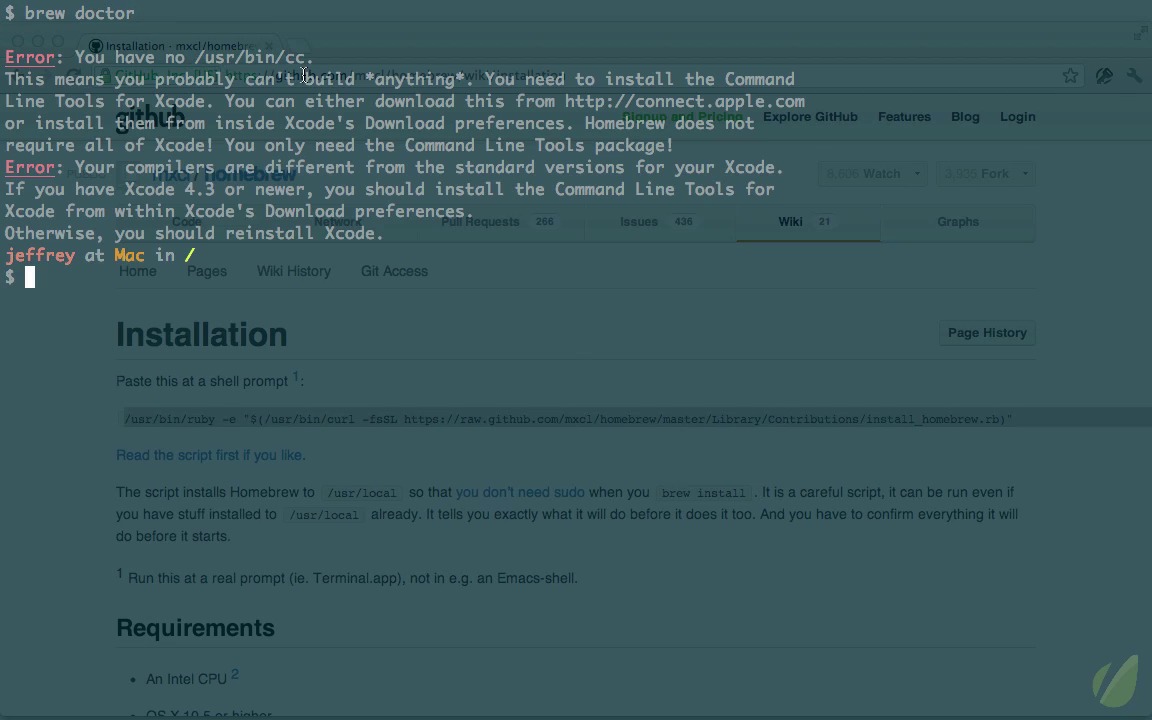Click 'Run this at a real prompt' footnote text
The image size is (1152, 720).
click(x=353, y=578)
